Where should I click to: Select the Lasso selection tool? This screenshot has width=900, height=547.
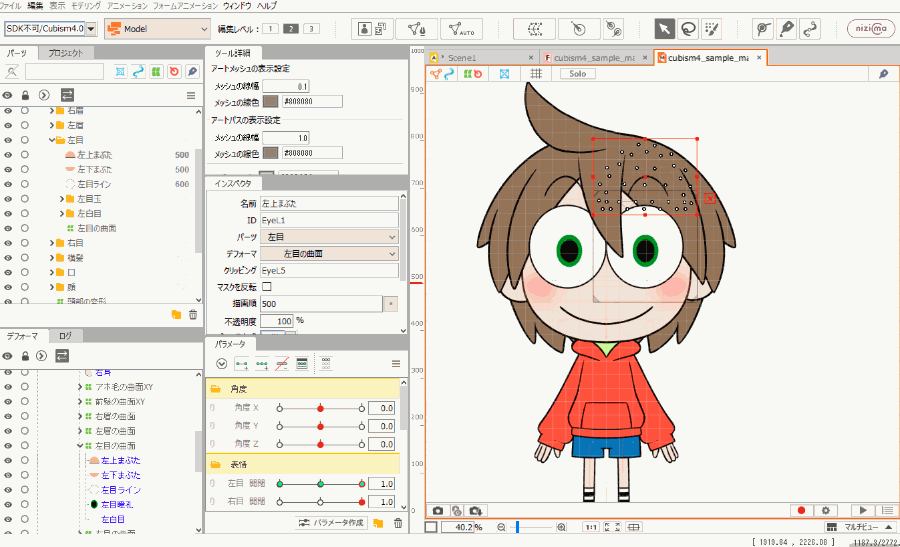[688, 29]
